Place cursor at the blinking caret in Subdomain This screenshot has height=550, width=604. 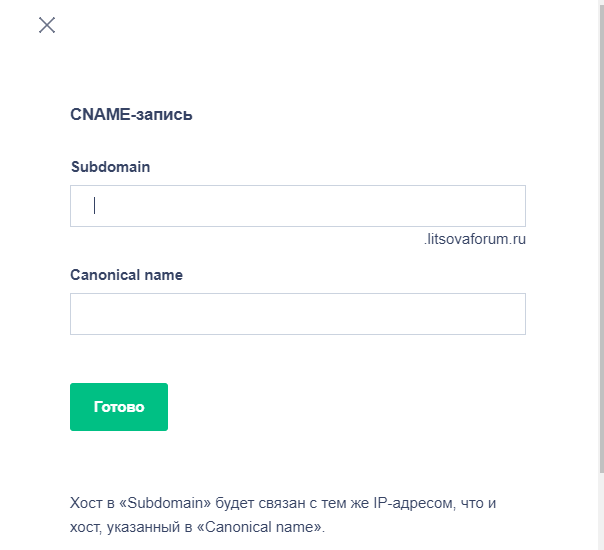click(94, 205)
